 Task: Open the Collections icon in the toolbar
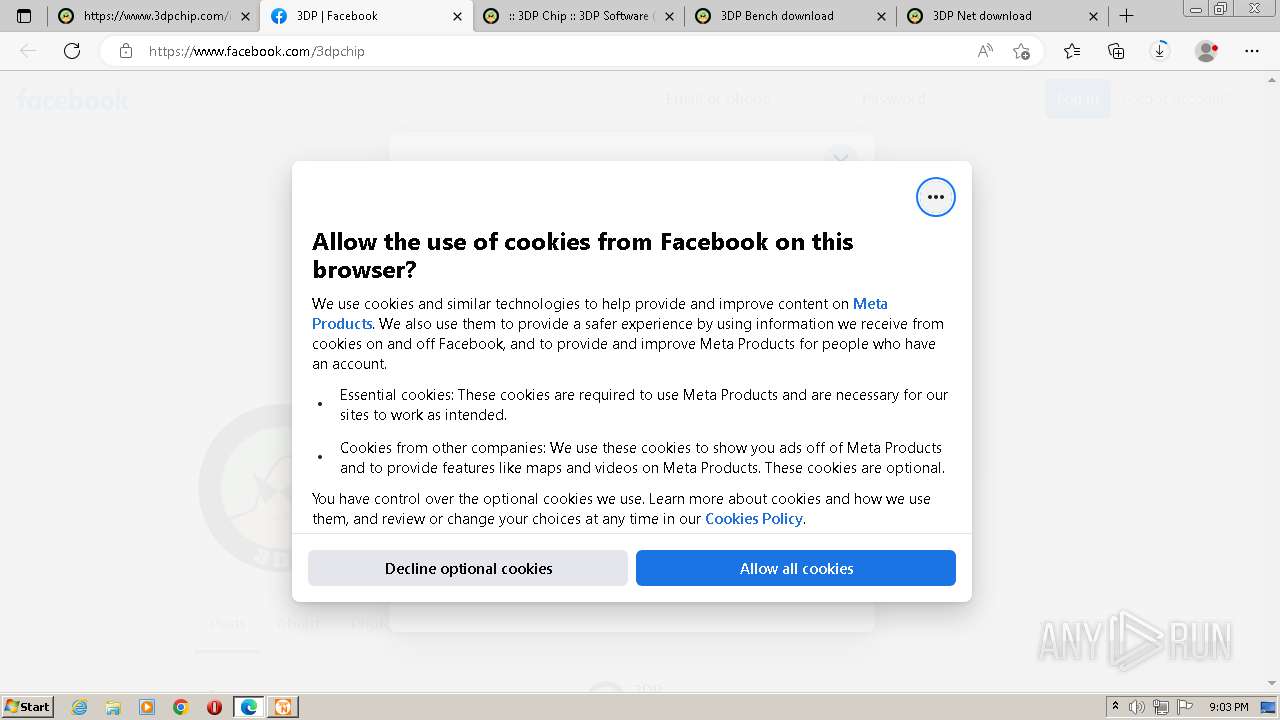1116,51
